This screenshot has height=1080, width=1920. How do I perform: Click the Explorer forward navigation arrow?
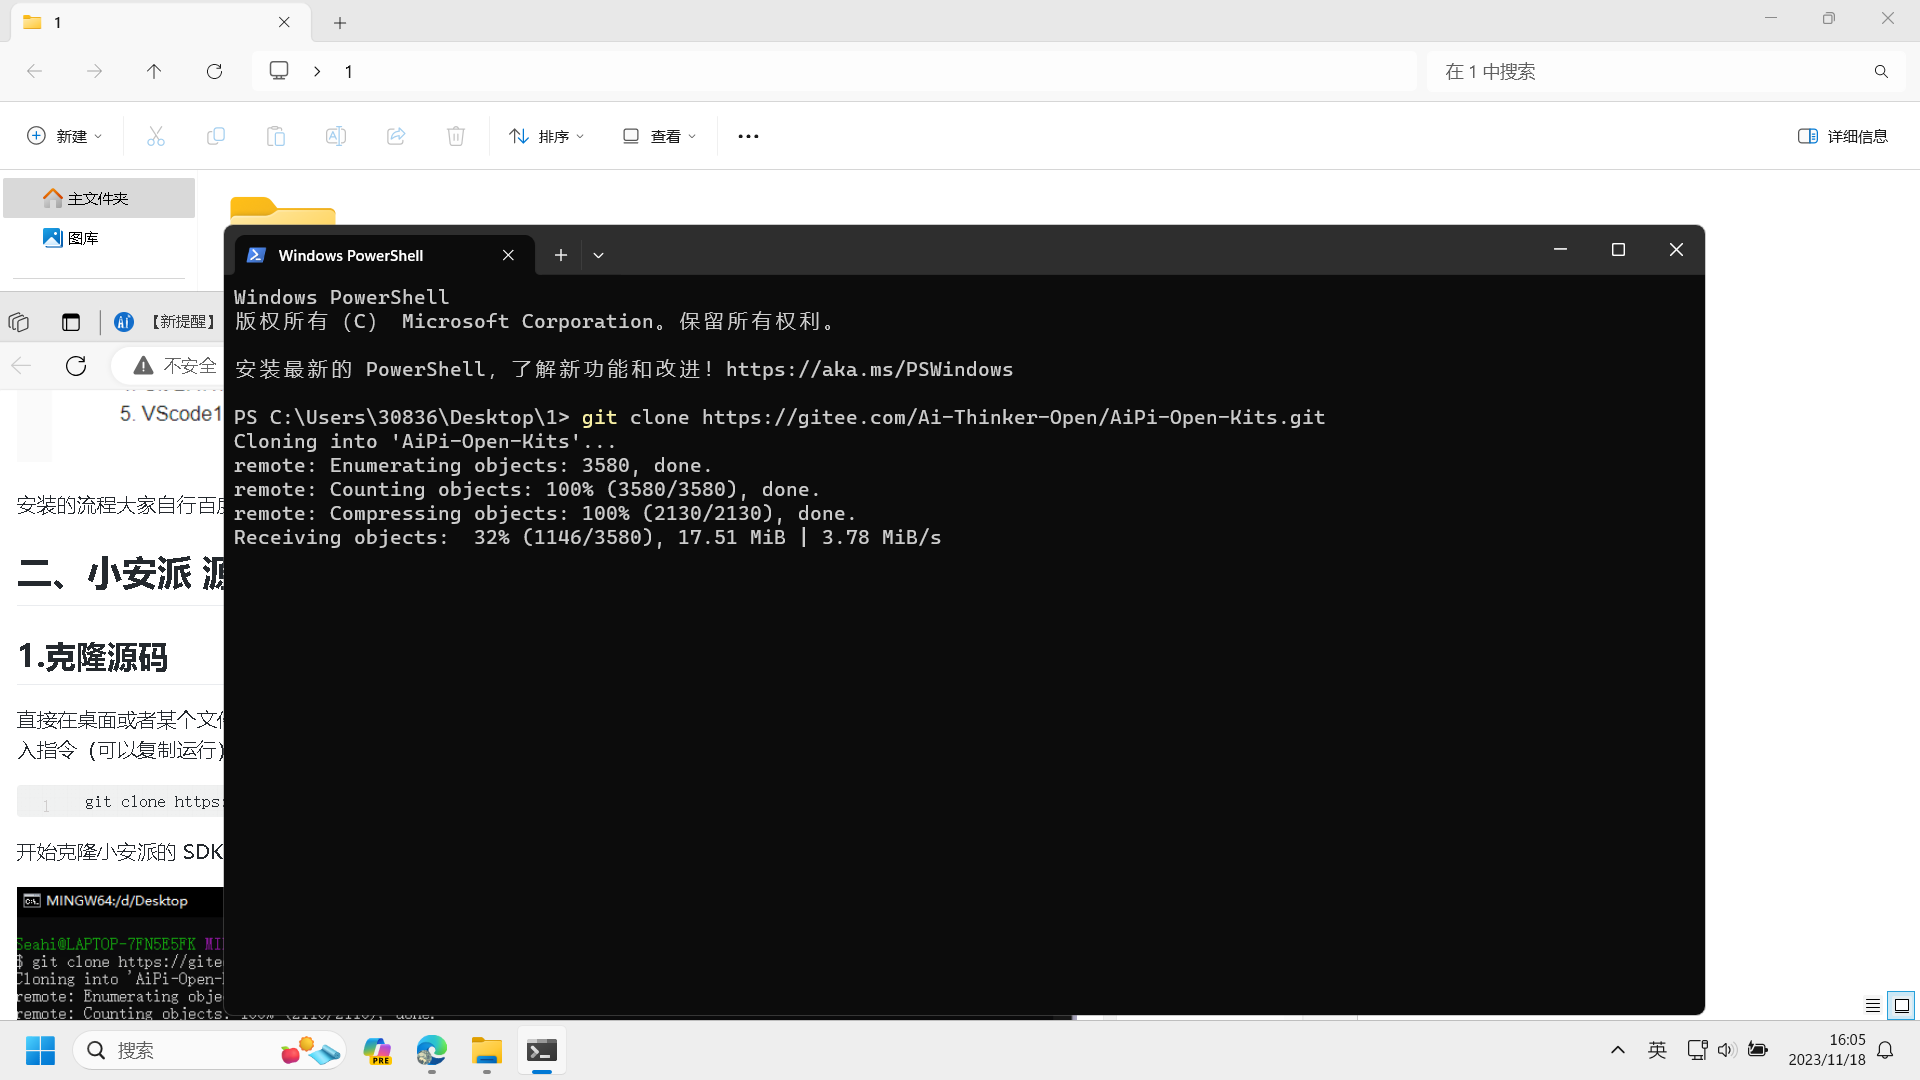(x=94, y=71)
